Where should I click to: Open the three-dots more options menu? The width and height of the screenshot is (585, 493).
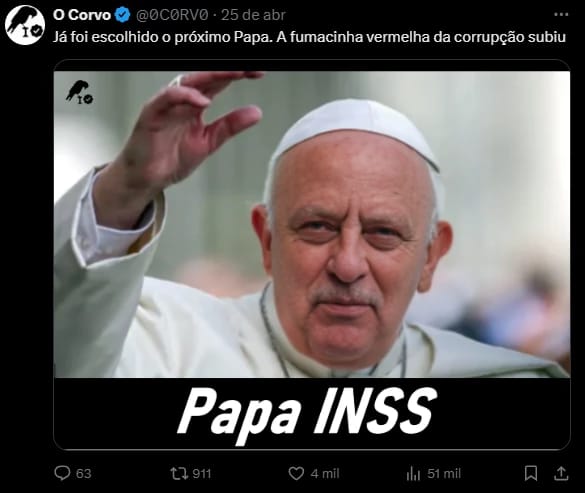[561, 15]
